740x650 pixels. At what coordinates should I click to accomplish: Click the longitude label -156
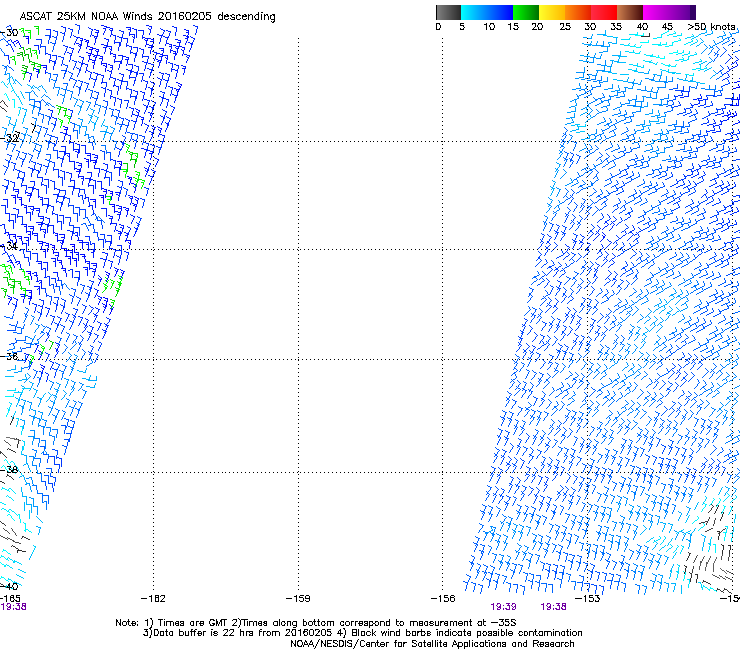(443, 599)
